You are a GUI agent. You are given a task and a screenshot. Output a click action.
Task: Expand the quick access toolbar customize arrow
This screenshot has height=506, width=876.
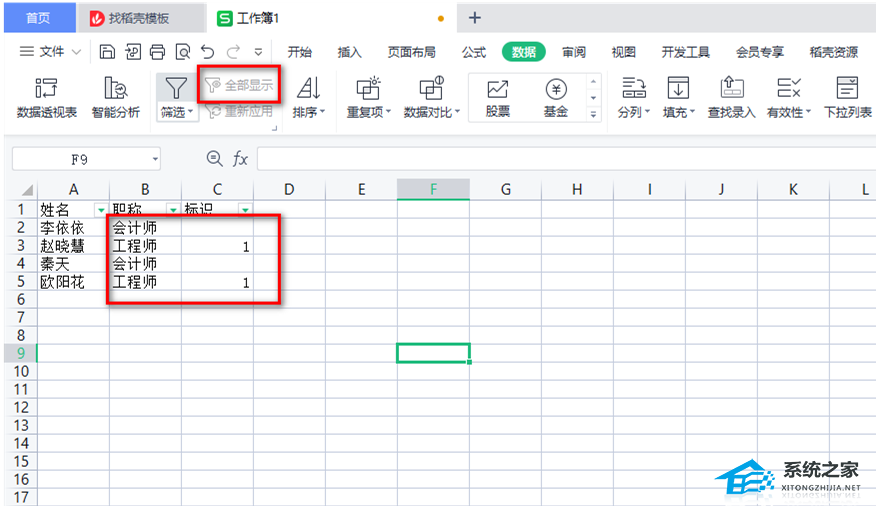pyautogui.click(x=258, y=52)
